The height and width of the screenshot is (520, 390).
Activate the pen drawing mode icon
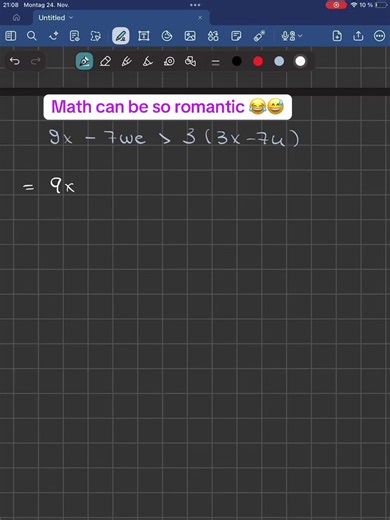120,36
